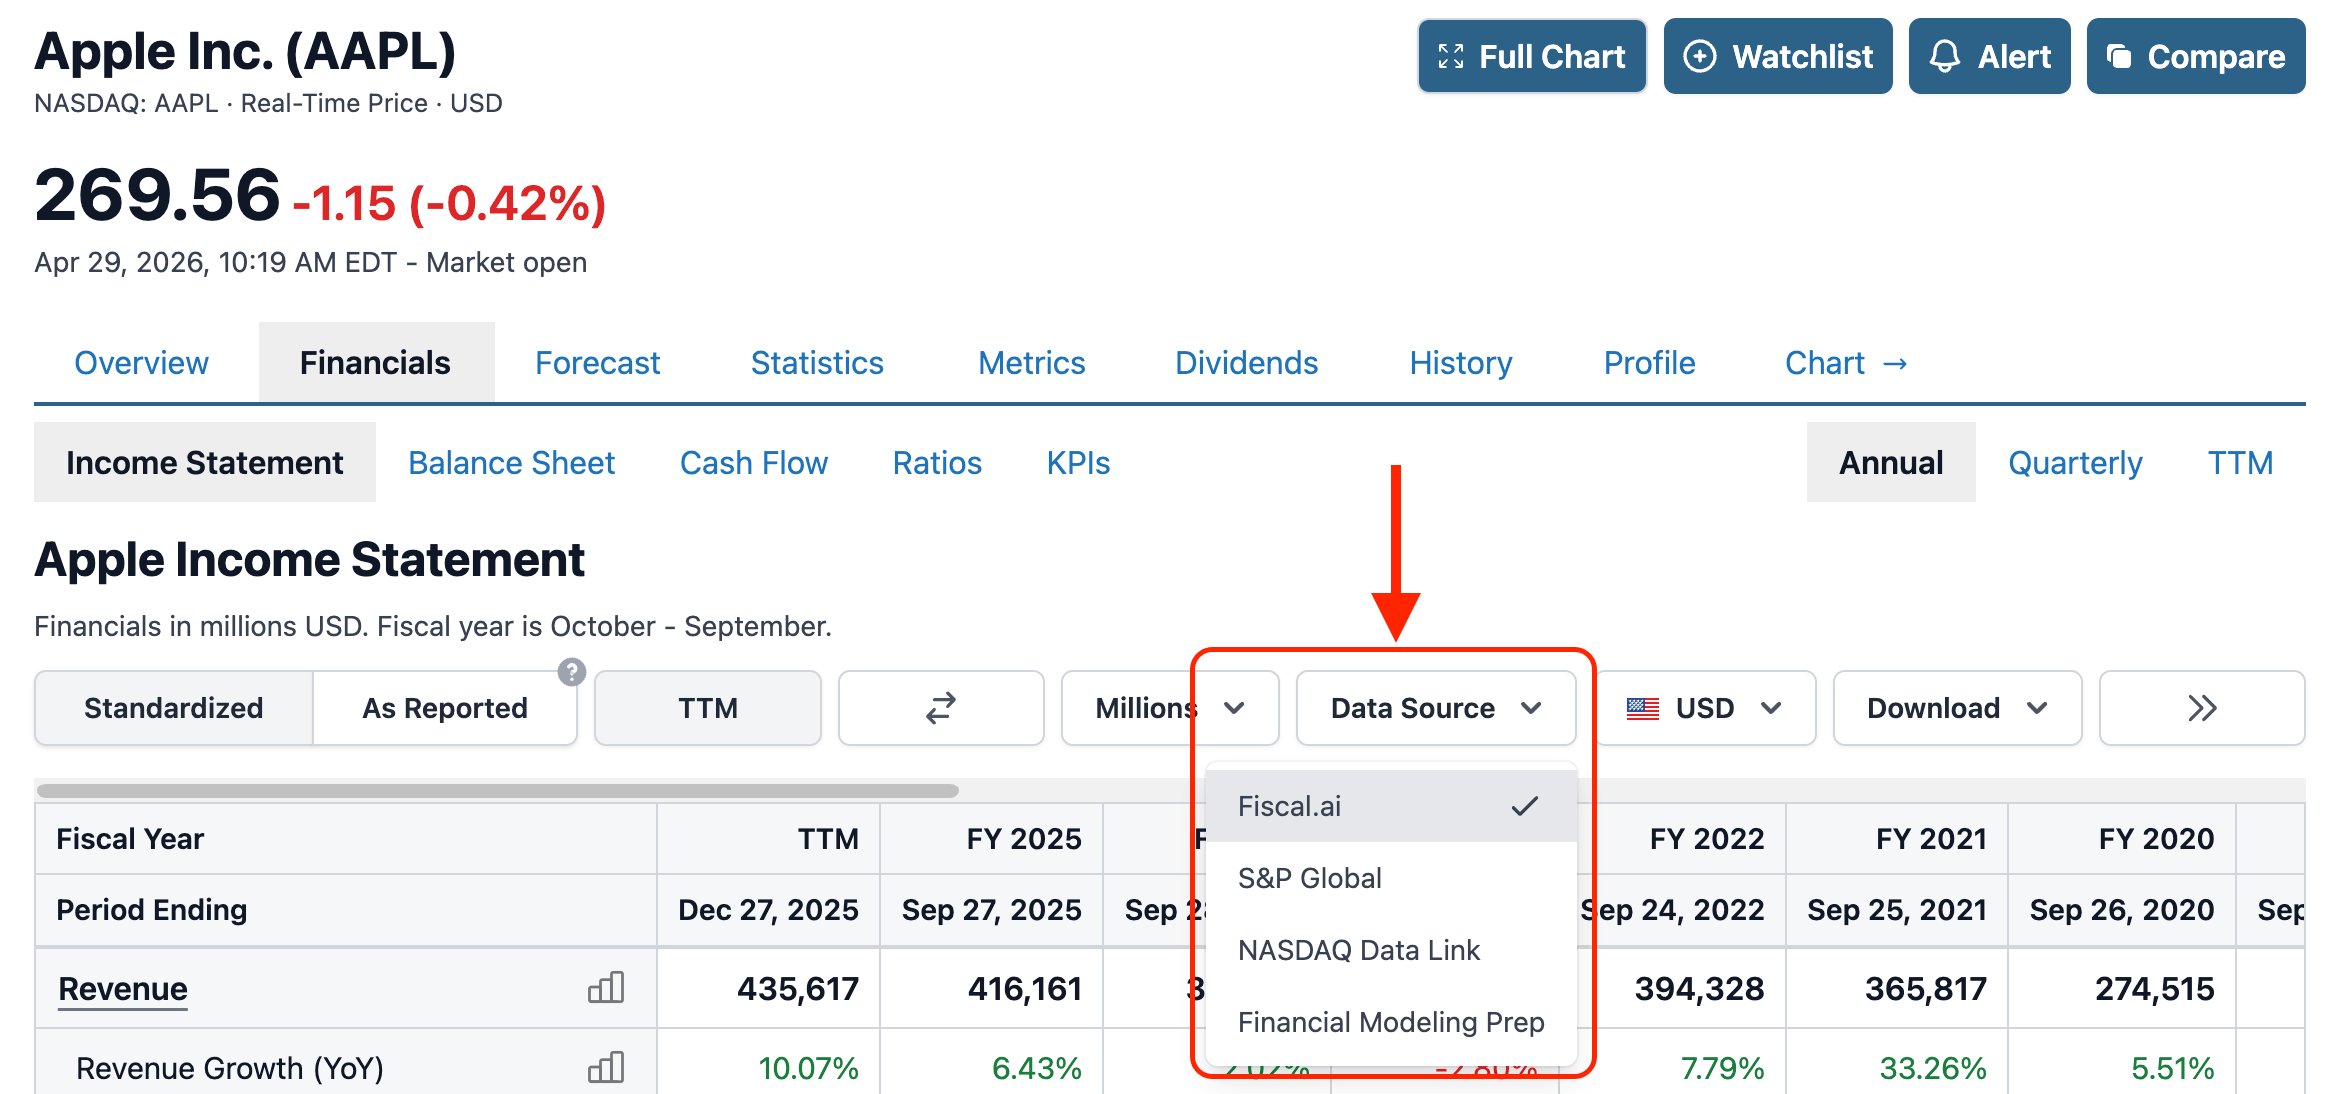Click FY 2025 revenue value 416,161
This screenshot has width=2348, height=1094.
pyautogui.click(x=1025, y=989)
